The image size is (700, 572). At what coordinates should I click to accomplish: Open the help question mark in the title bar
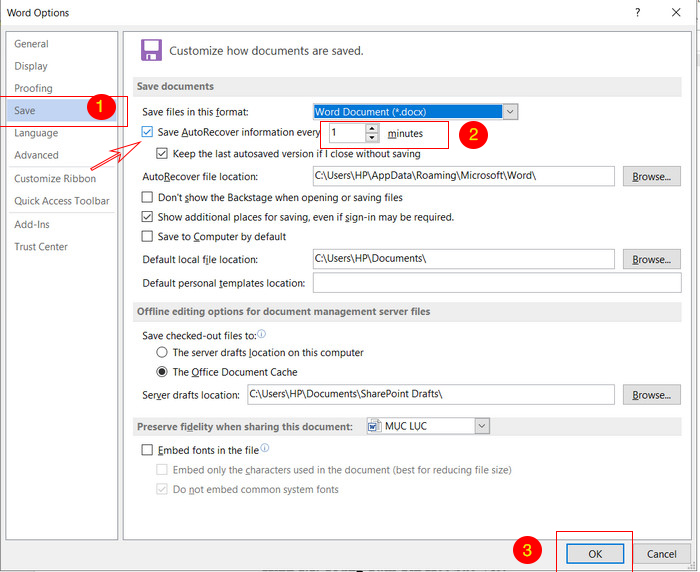pos(638,12)
